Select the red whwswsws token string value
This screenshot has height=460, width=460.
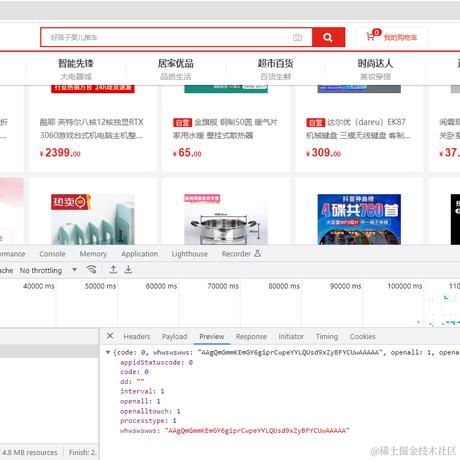tap(257, 431)
